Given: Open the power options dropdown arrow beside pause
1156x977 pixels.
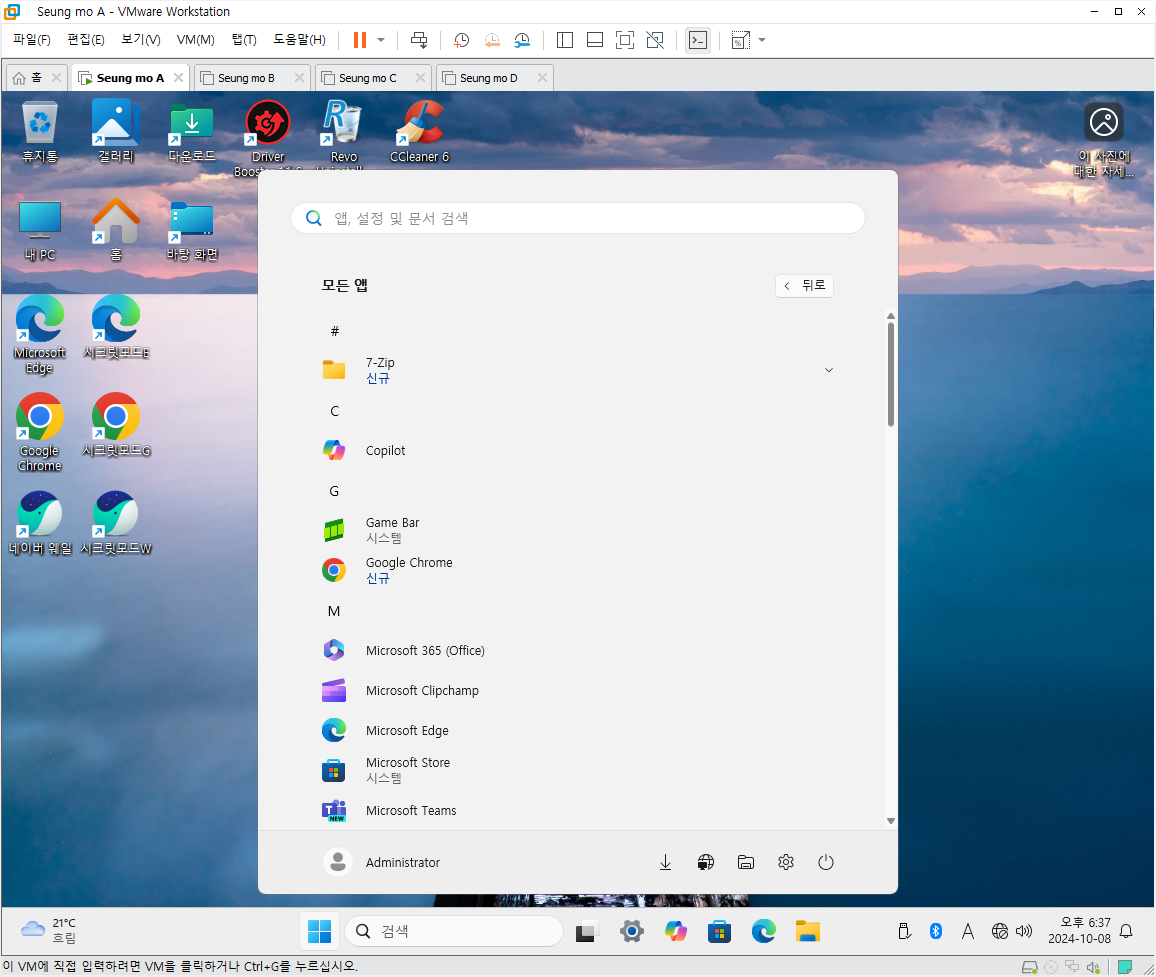Looking at the screenshot, I should tap(381, 40).
